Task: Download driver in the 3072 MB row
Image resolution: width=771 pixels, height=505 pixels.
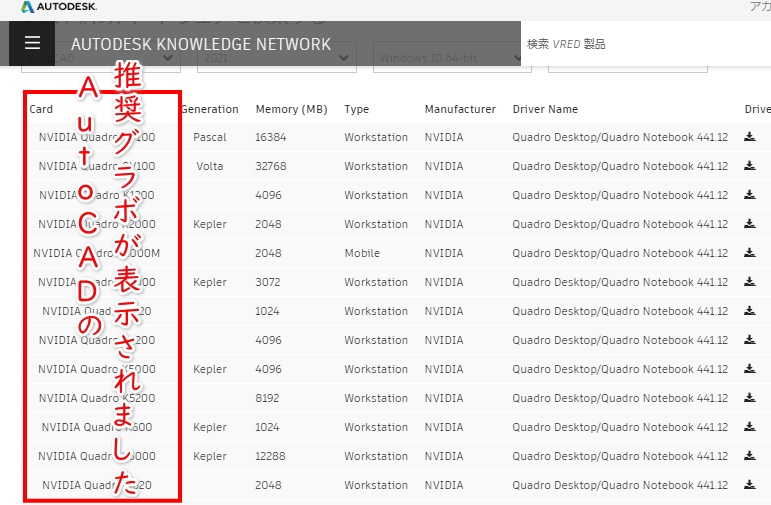Action: 749,282
